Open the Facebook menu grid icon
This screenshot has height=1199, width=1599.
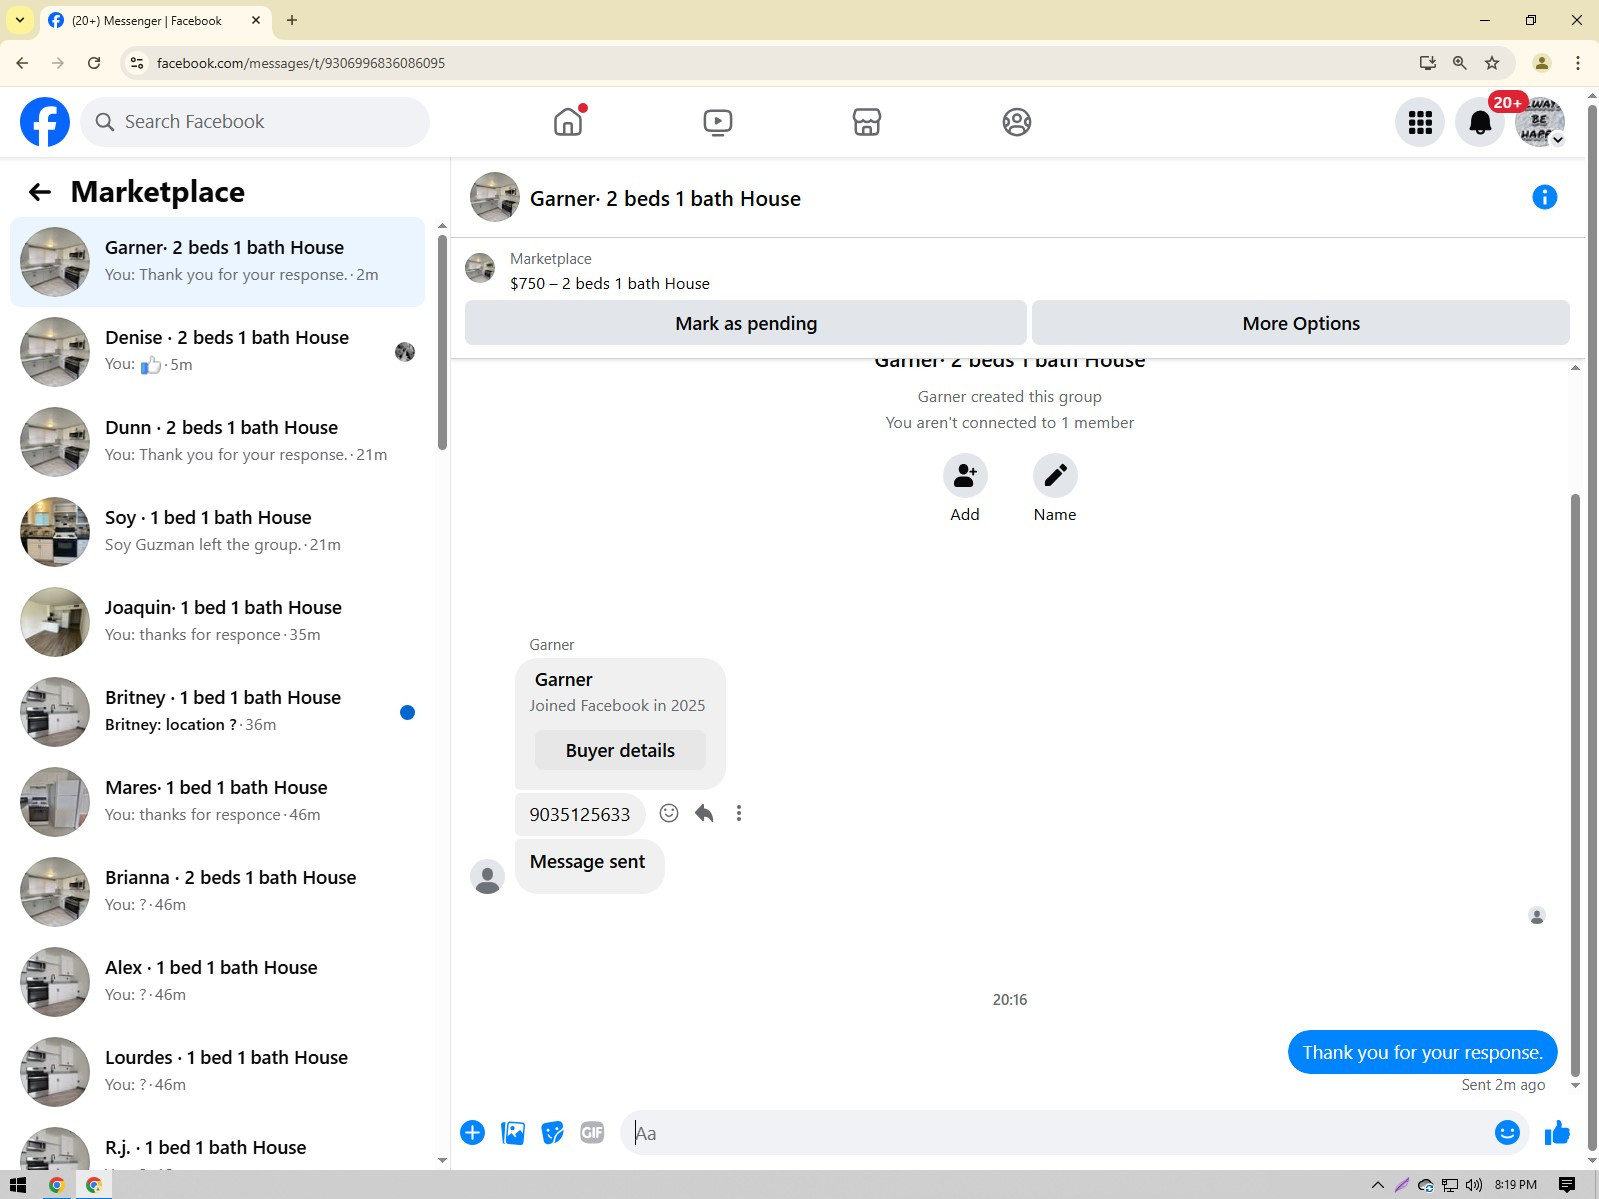1420,122
